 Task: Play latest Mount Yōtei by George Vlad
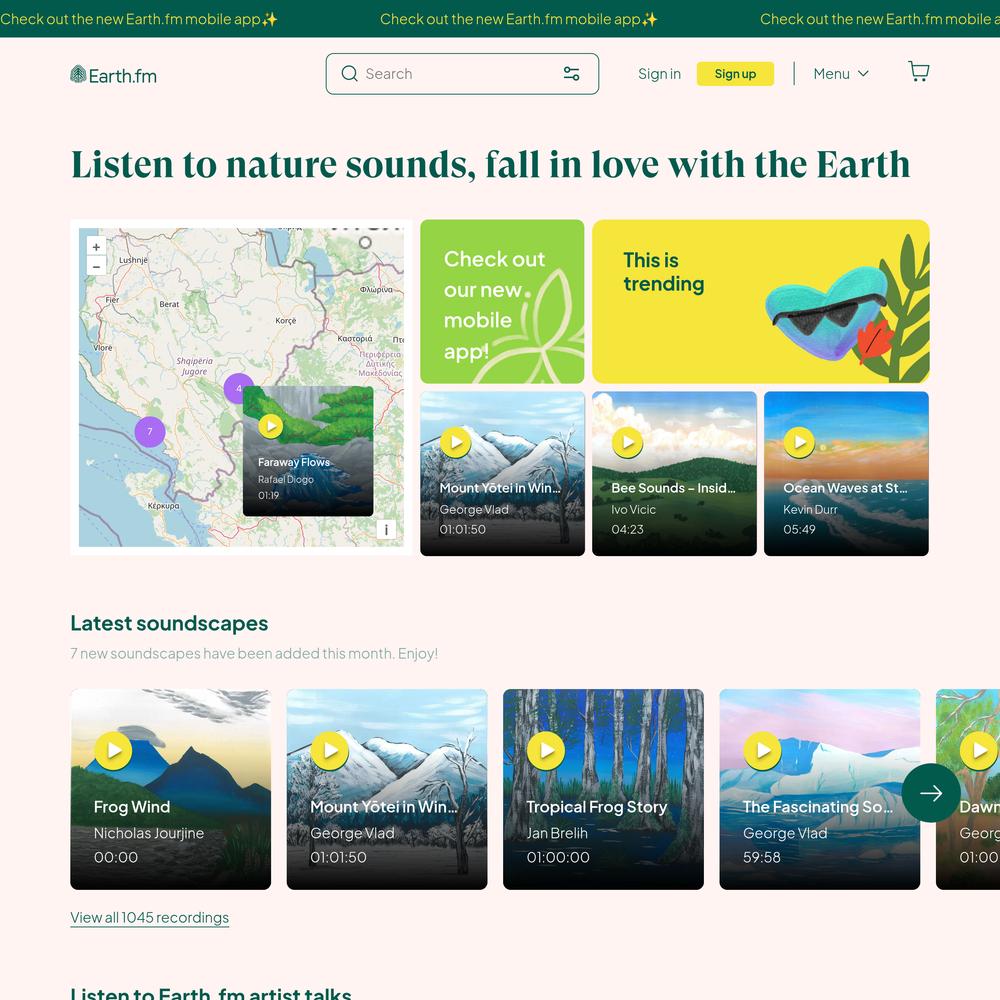coord(330,751)
